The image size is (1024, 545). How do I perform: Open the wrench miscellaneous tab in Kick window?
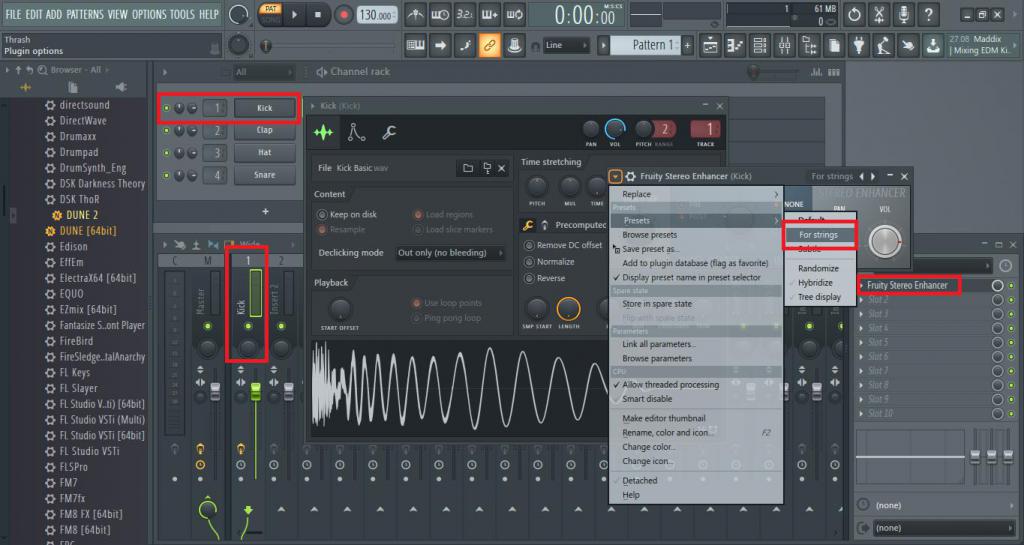pyautogui.click(x=389, y=132)
